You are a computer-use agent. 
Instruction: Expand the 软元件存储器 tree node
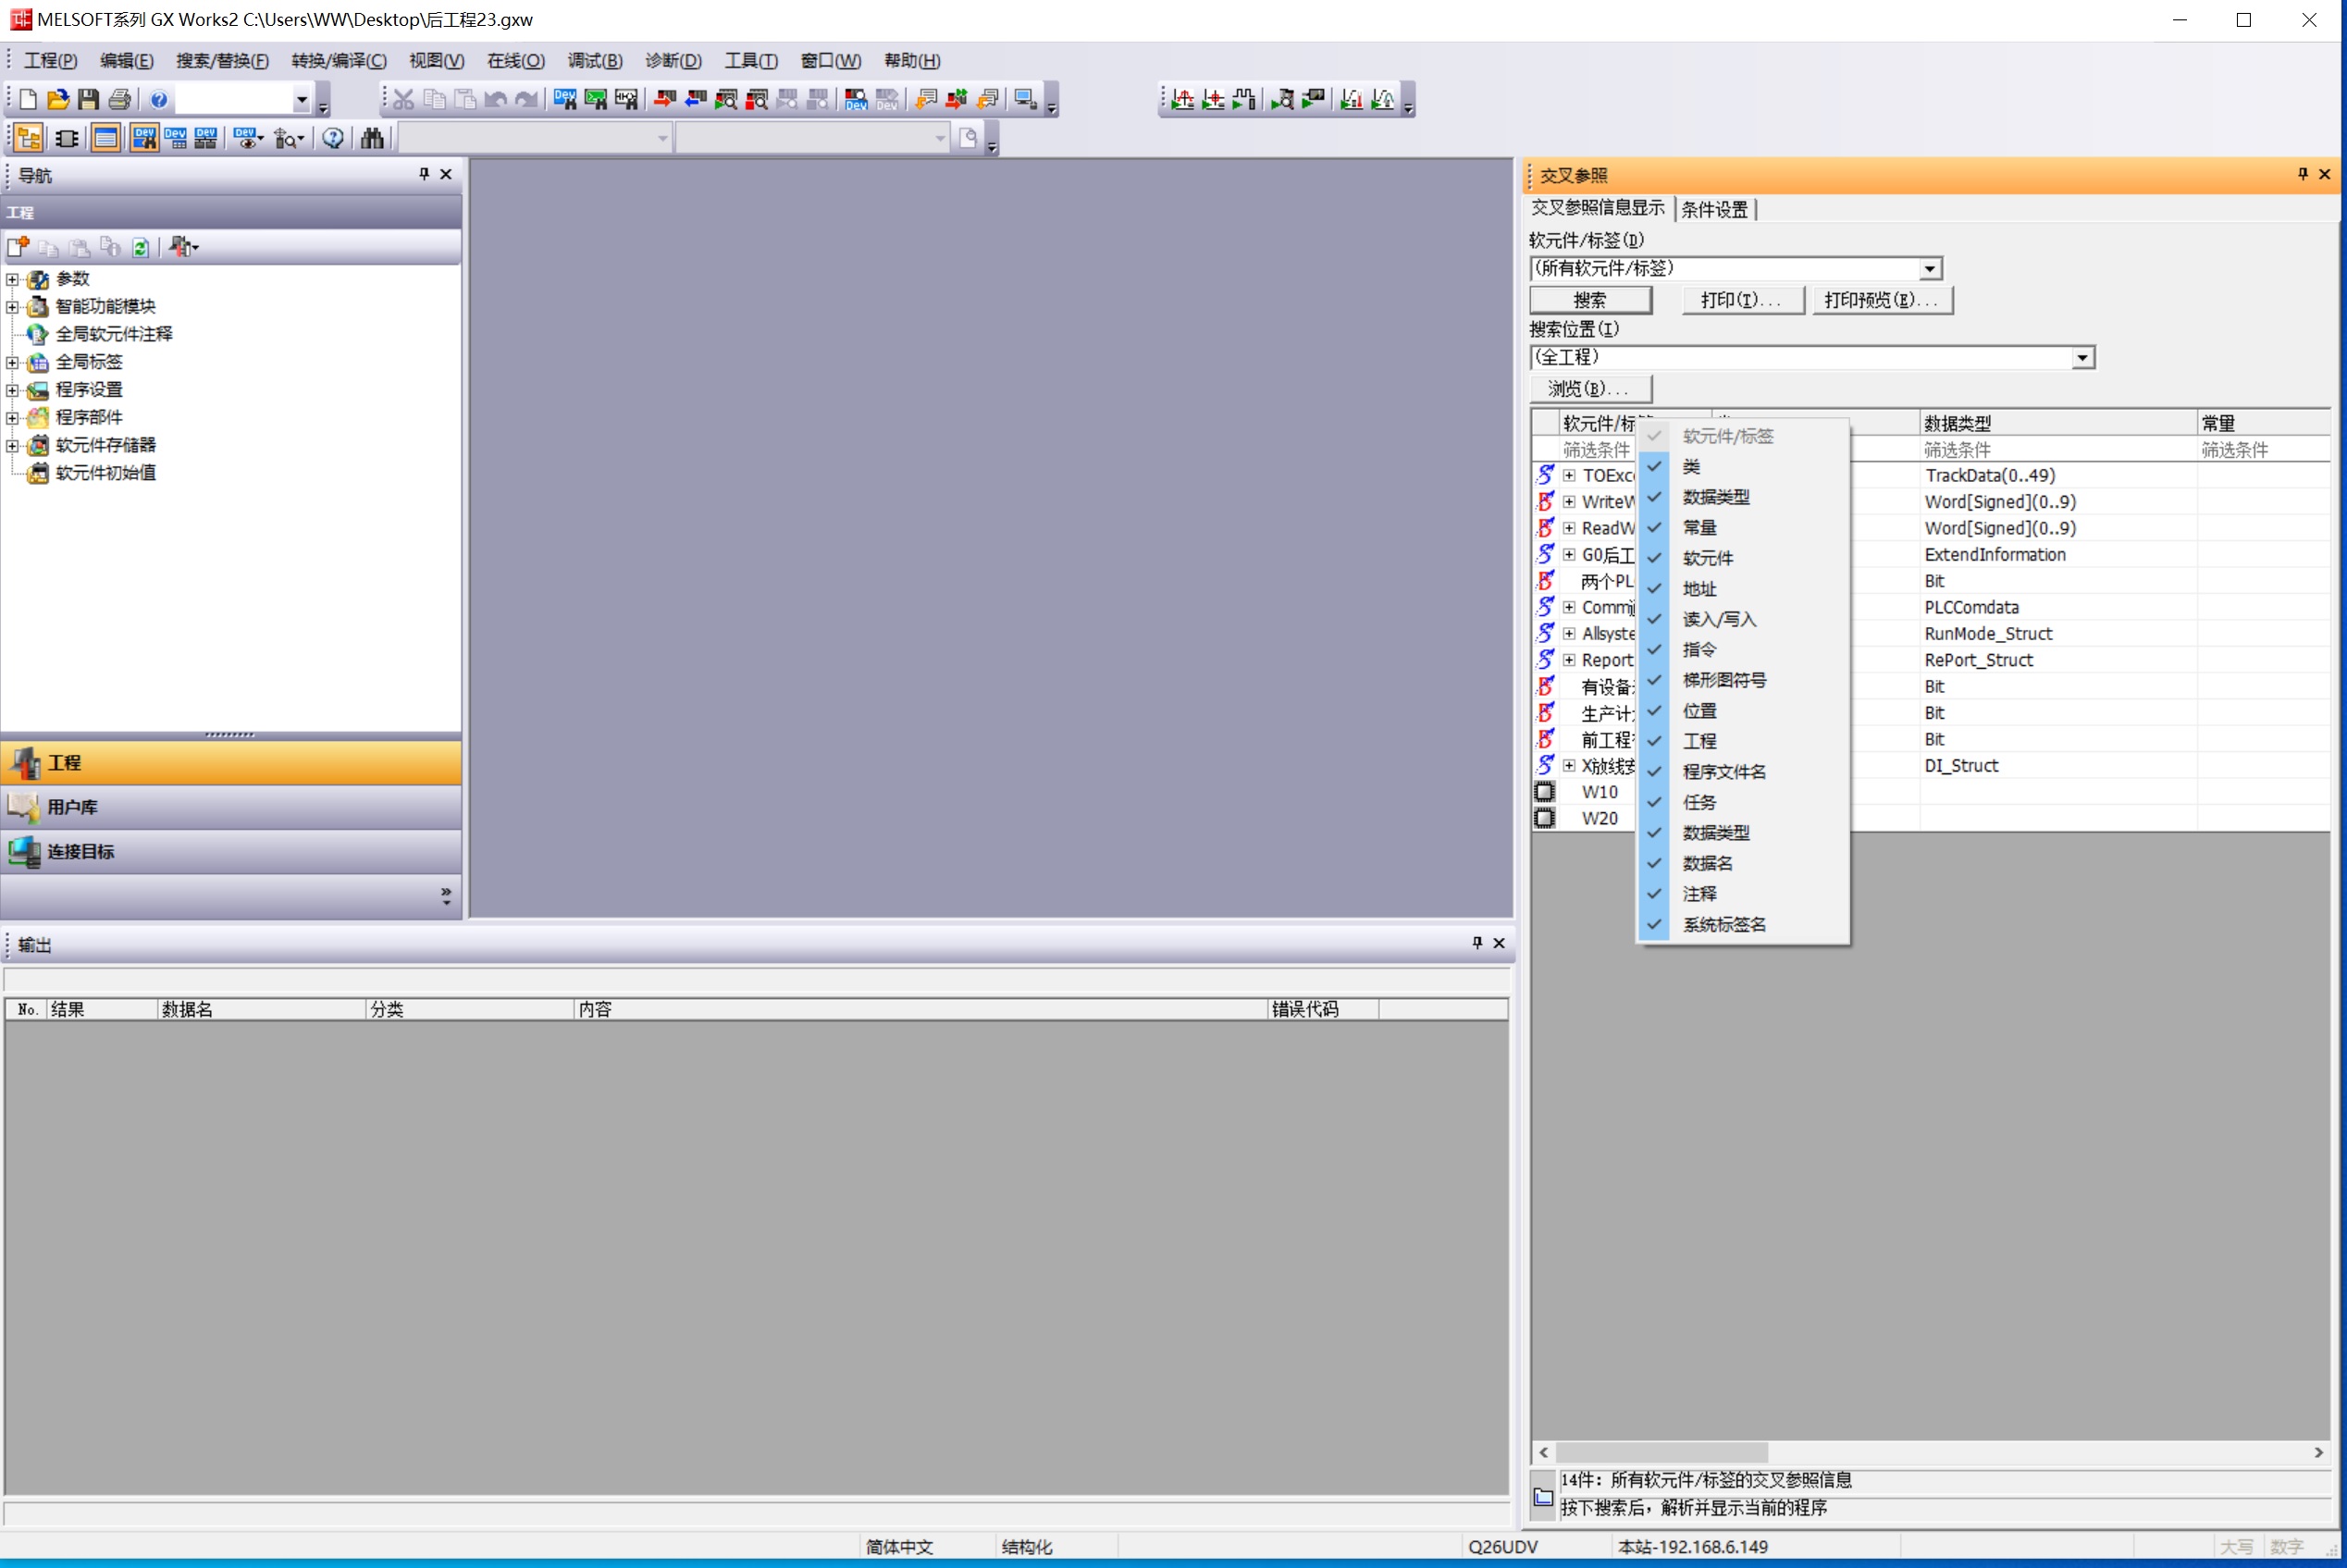12,445
